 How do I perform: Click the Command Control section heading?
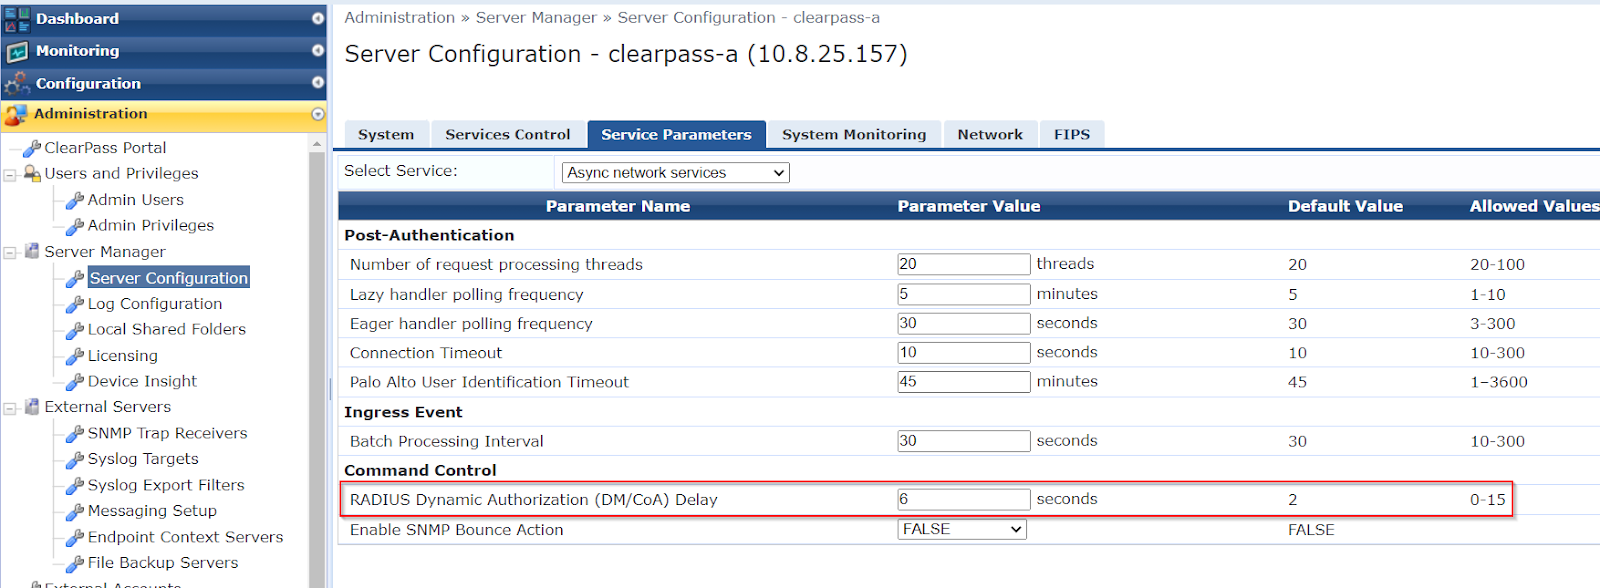[420, 470]
